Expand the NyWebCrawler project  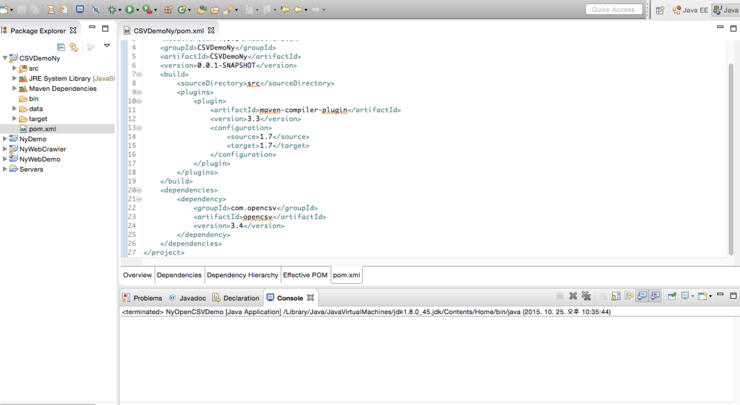point(5,149)
